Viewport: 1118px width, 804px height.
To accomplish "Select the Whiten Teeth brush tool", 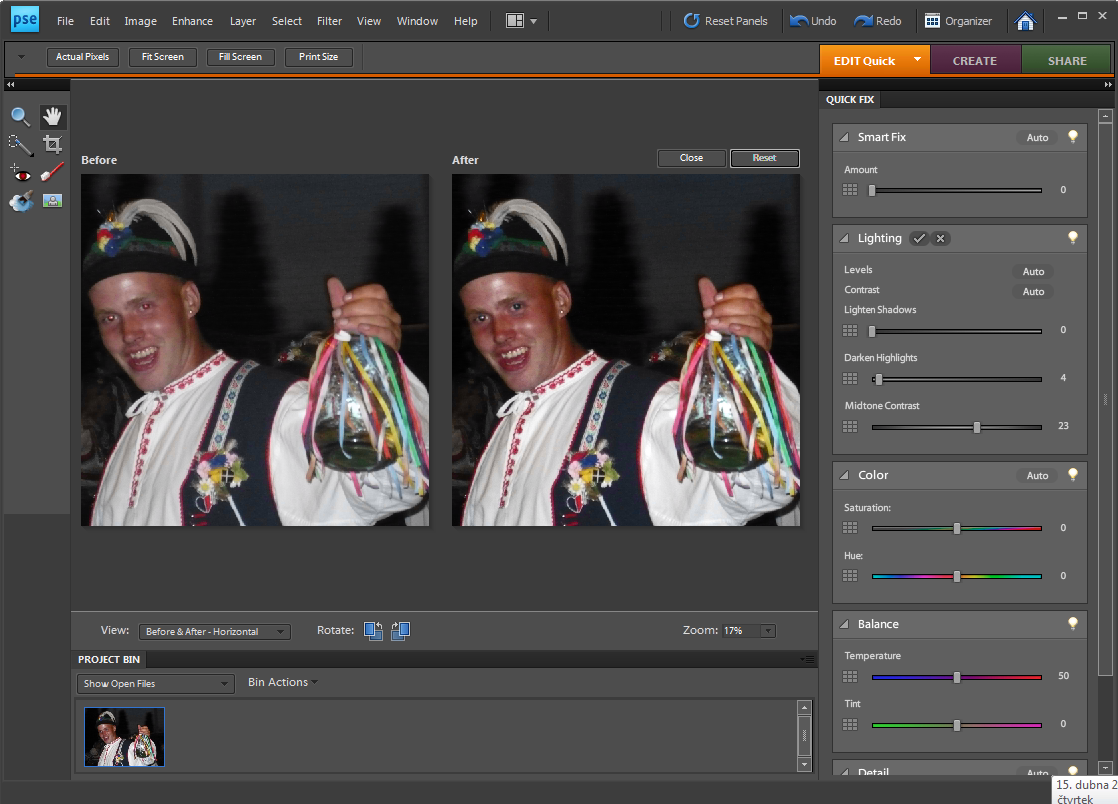I will pyautogui.click(x=52, y=172).
